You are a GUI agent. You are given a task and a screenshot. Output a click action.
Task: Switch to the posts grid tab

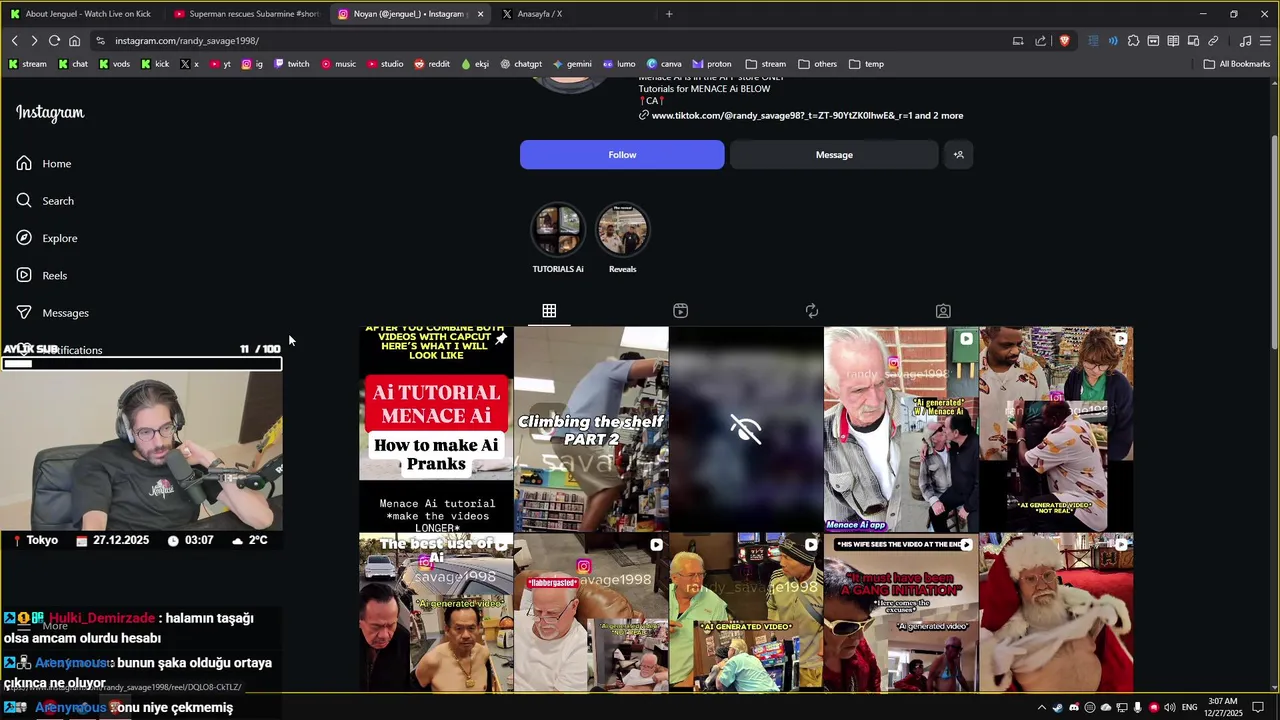click(x=549, y=311)
